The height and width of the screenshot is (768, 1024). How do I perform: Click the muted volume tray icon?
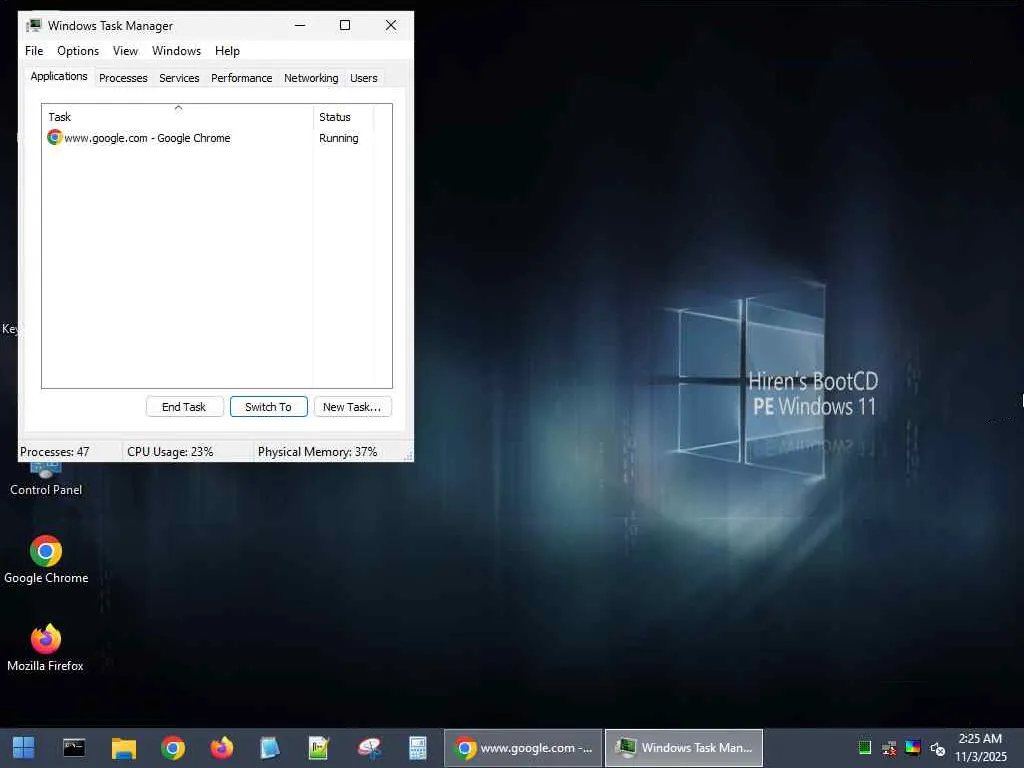(937, 748)
